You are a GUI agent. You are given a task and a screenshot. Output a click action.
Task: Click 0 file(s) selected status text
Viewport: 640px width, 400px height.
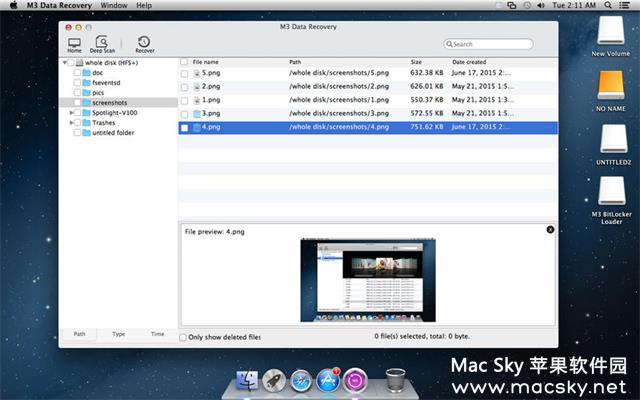coord(422,336)
